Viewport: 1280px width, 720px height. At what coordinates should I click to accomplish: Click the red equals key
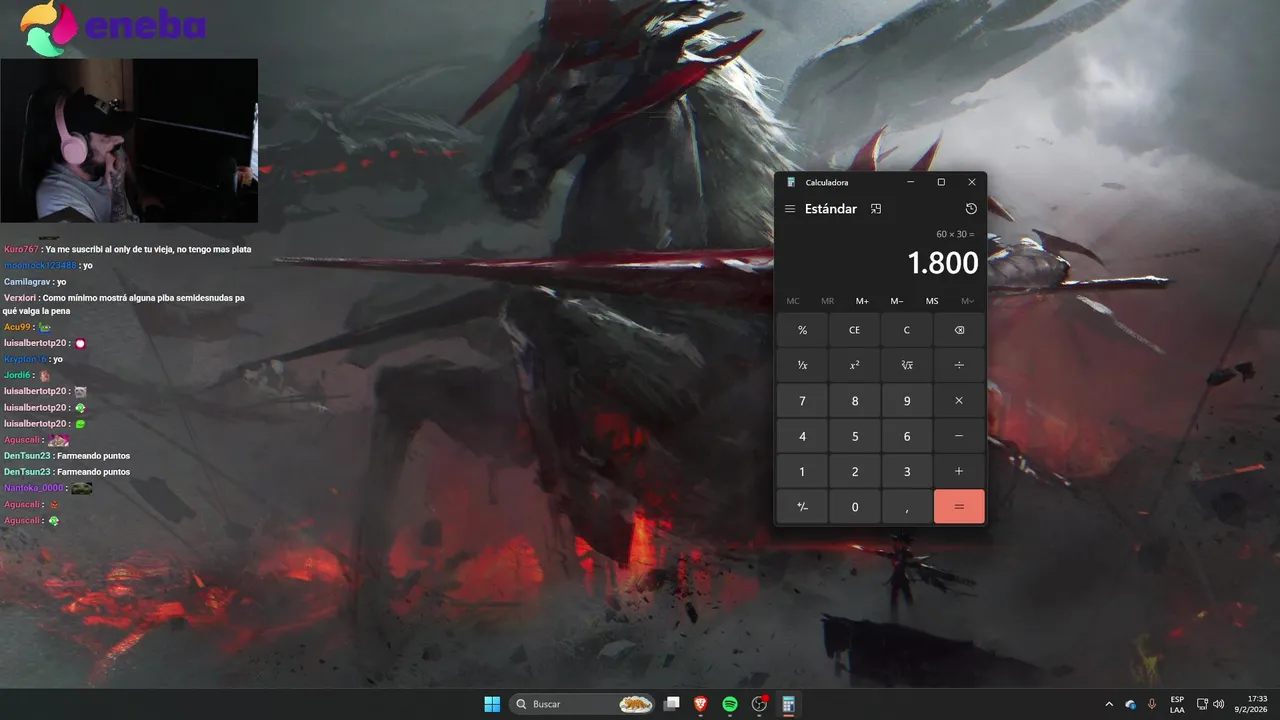pos(959,507)
